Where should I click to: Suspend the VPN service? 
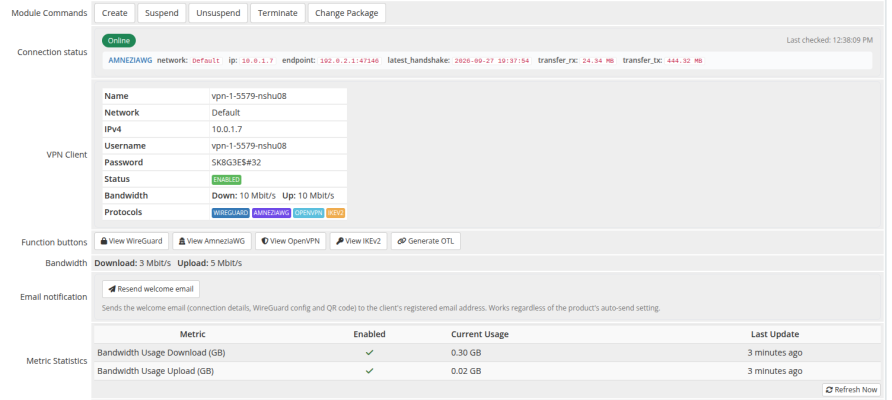click(x=162, y=13)
